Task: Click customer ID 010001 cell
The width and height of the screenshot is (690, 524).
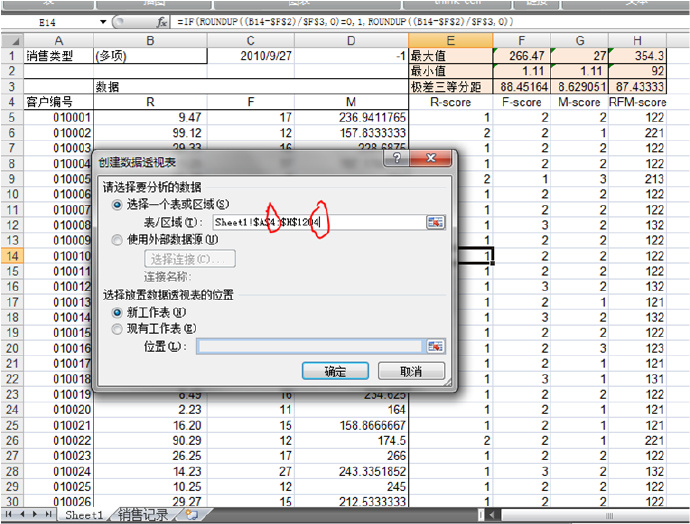Action: (x=58, y=117)
